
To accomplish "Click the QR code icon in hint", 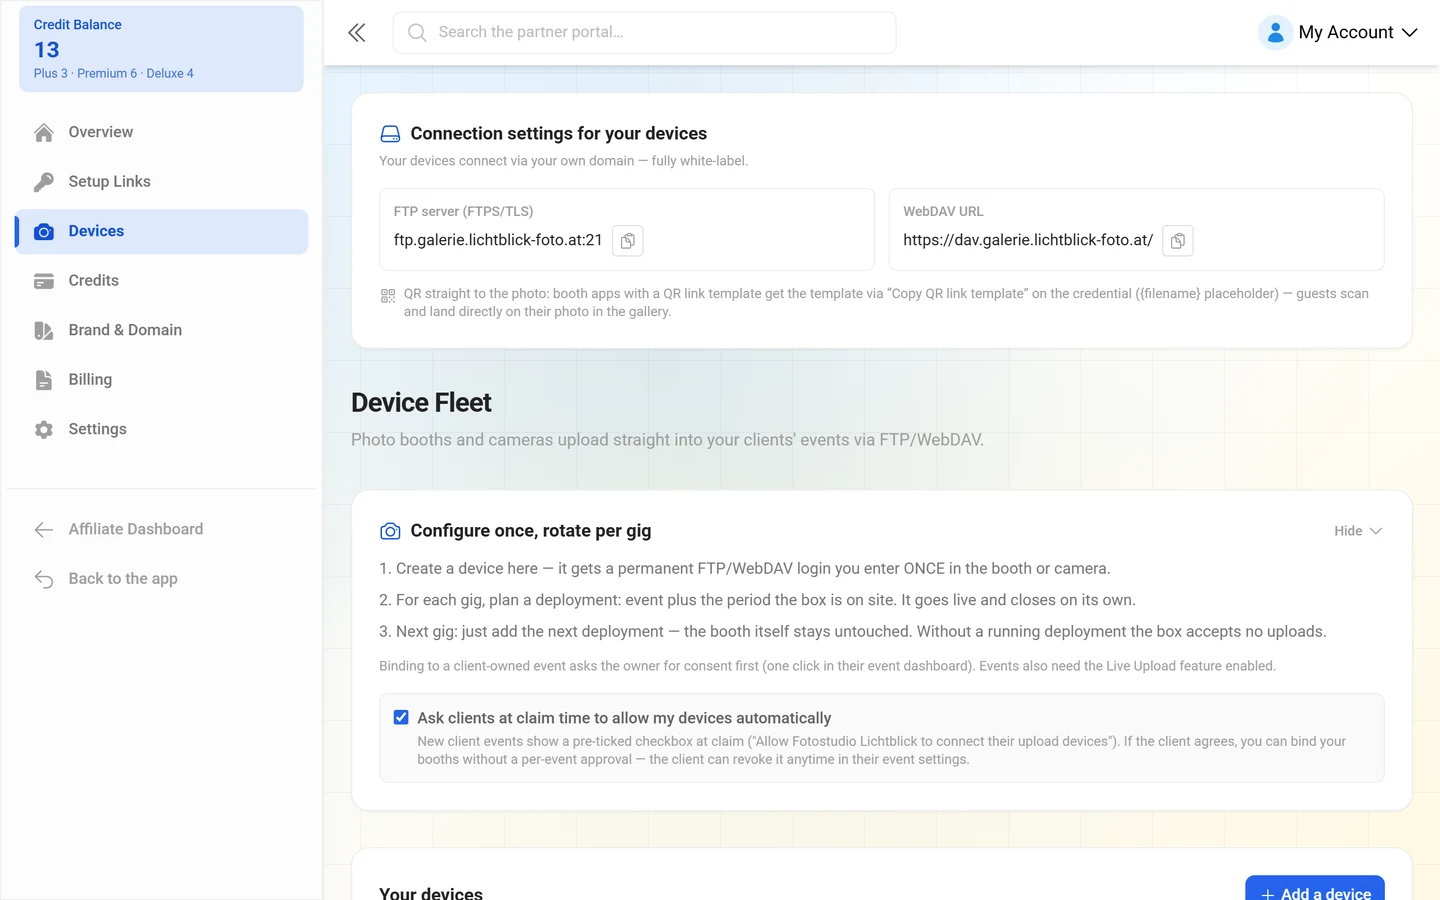I will coord(388,296).
